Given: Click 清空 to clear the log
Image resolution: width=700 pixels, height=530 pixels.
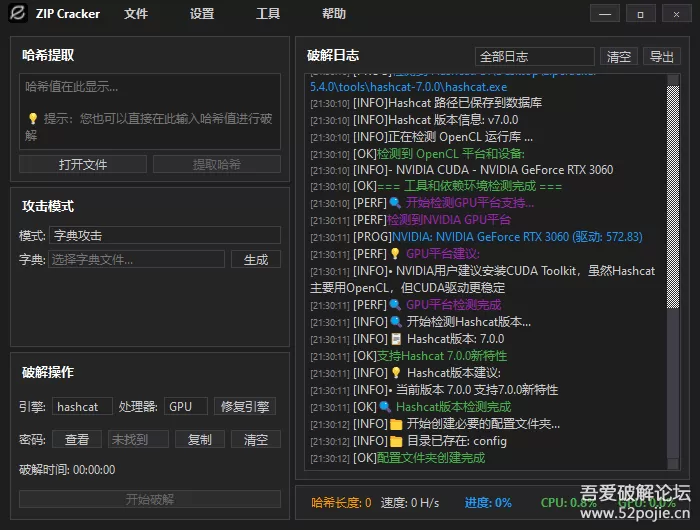Looking at the screenshot, I should pos(619,57).
